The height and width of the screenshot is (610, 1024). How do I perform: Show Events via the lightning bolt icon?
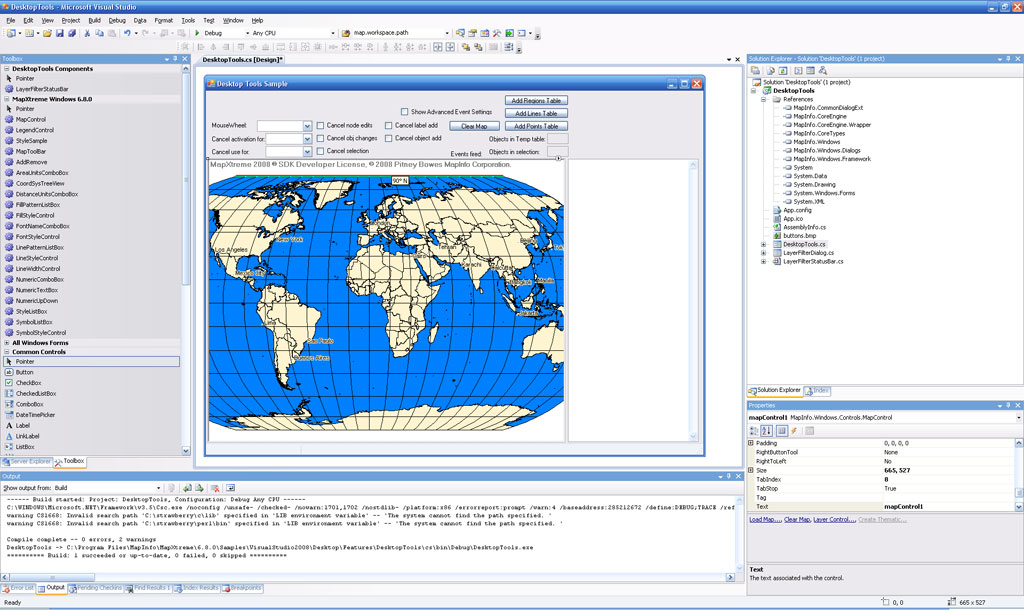pos(794,430)
